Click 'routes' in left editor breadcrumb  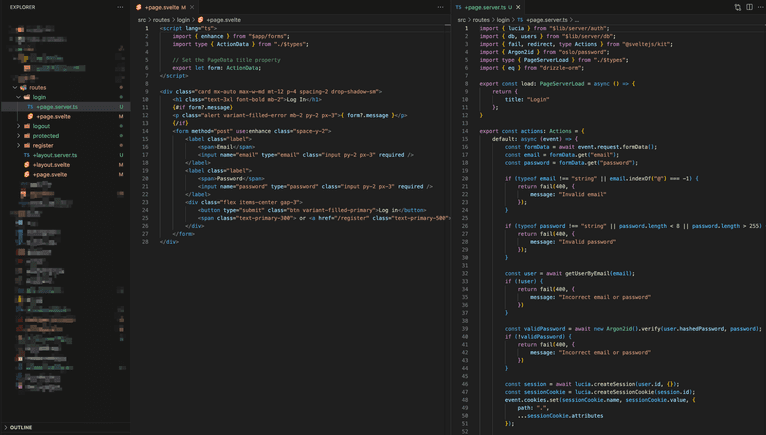click(x=161, y=20)
